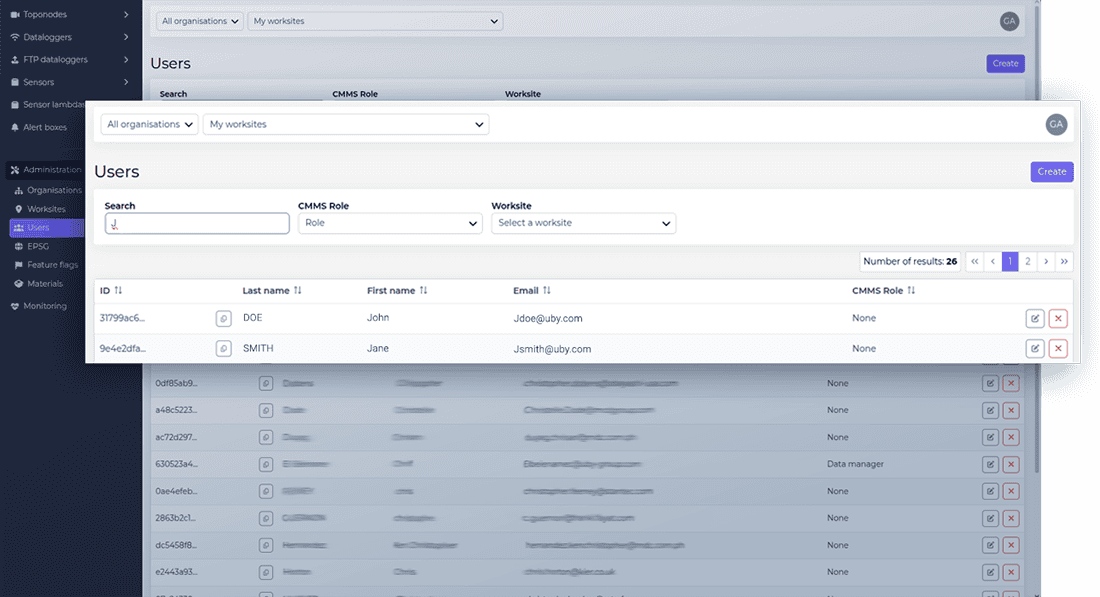1100x597 pixels.
Task: Open All organisations dropdown in zoomed panel
Action: point(149,124)
